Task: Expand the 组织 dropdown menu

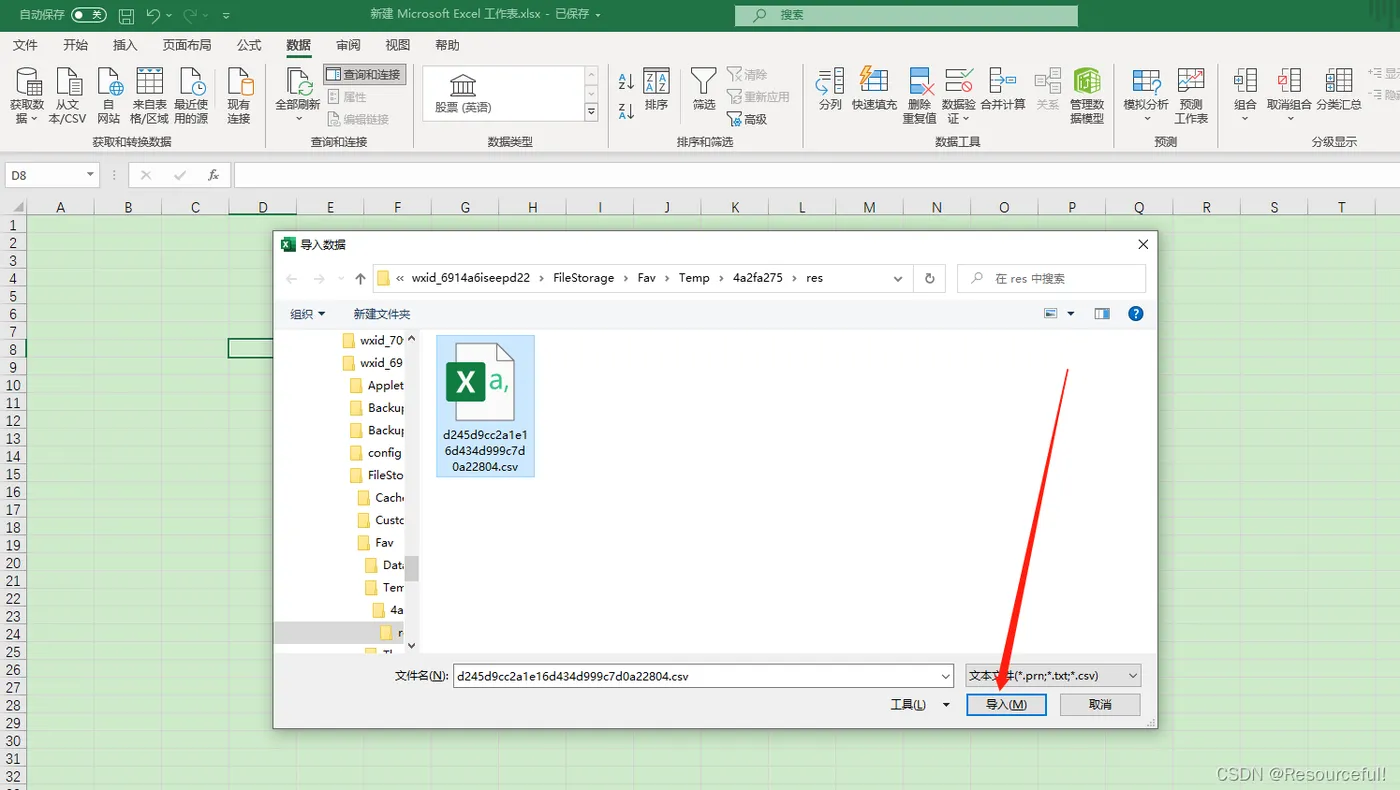Action: tap(307, 314)
